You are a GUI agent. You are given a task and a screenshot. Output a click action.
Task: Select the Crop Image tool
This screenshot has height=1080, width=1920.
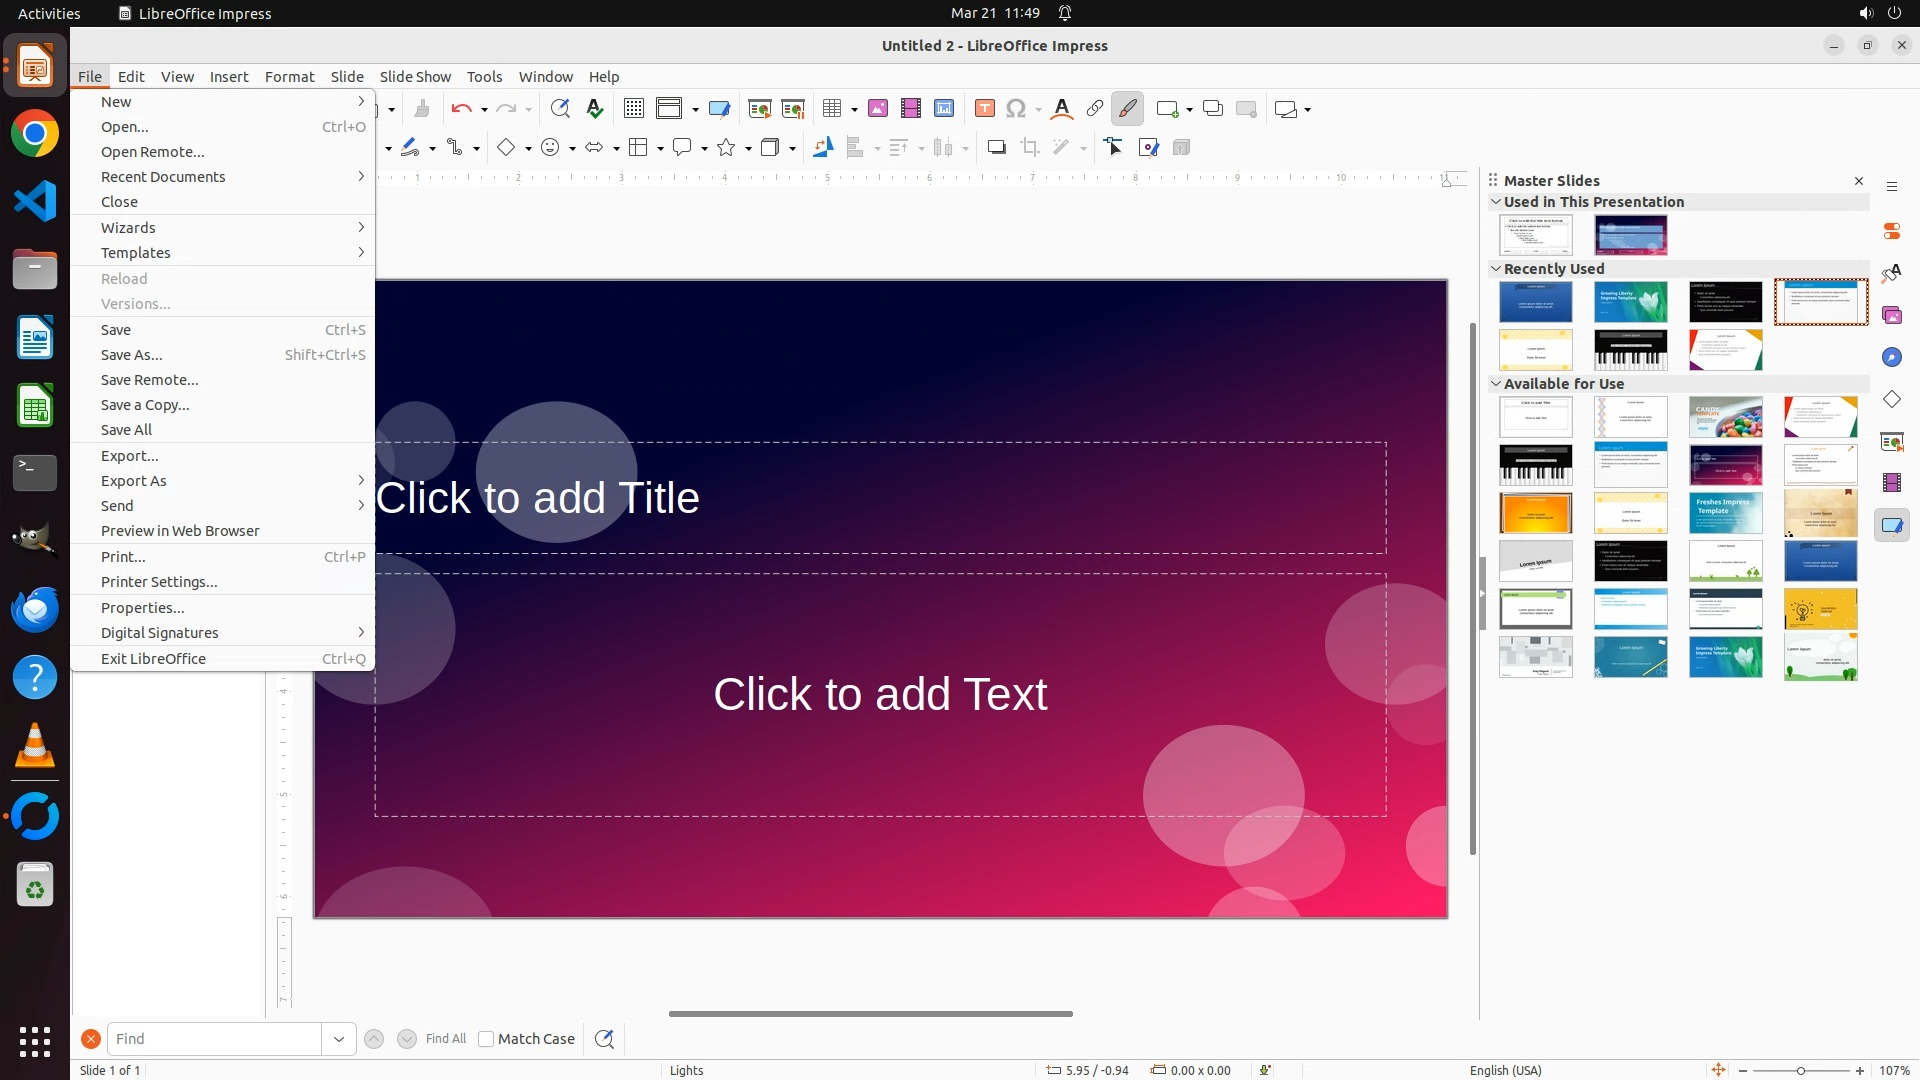(x=1030, y=148)
